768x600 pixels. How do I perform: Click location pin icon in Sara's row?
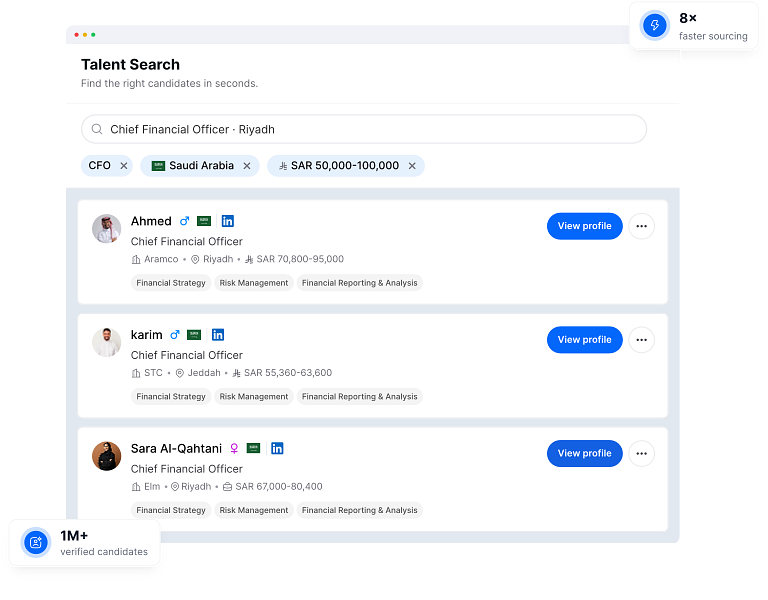175,487
